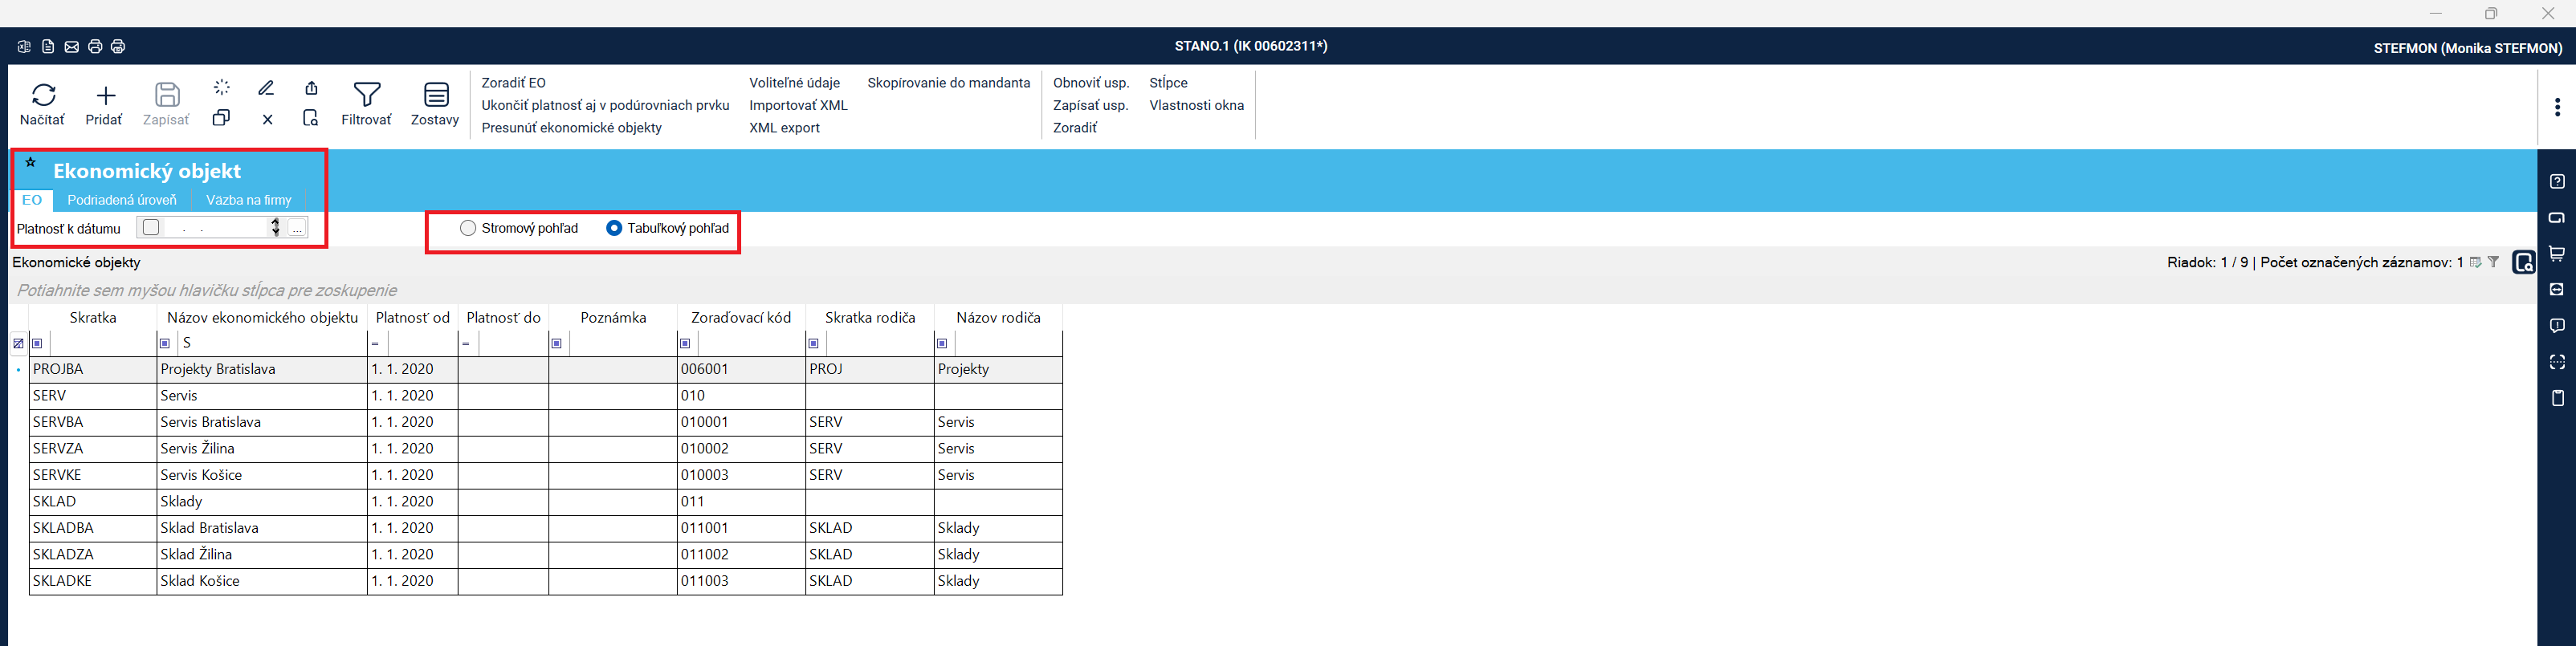Select the Stromový pohľad radio button
Viewport: 2576px width, 646px height.
(468, 228)
